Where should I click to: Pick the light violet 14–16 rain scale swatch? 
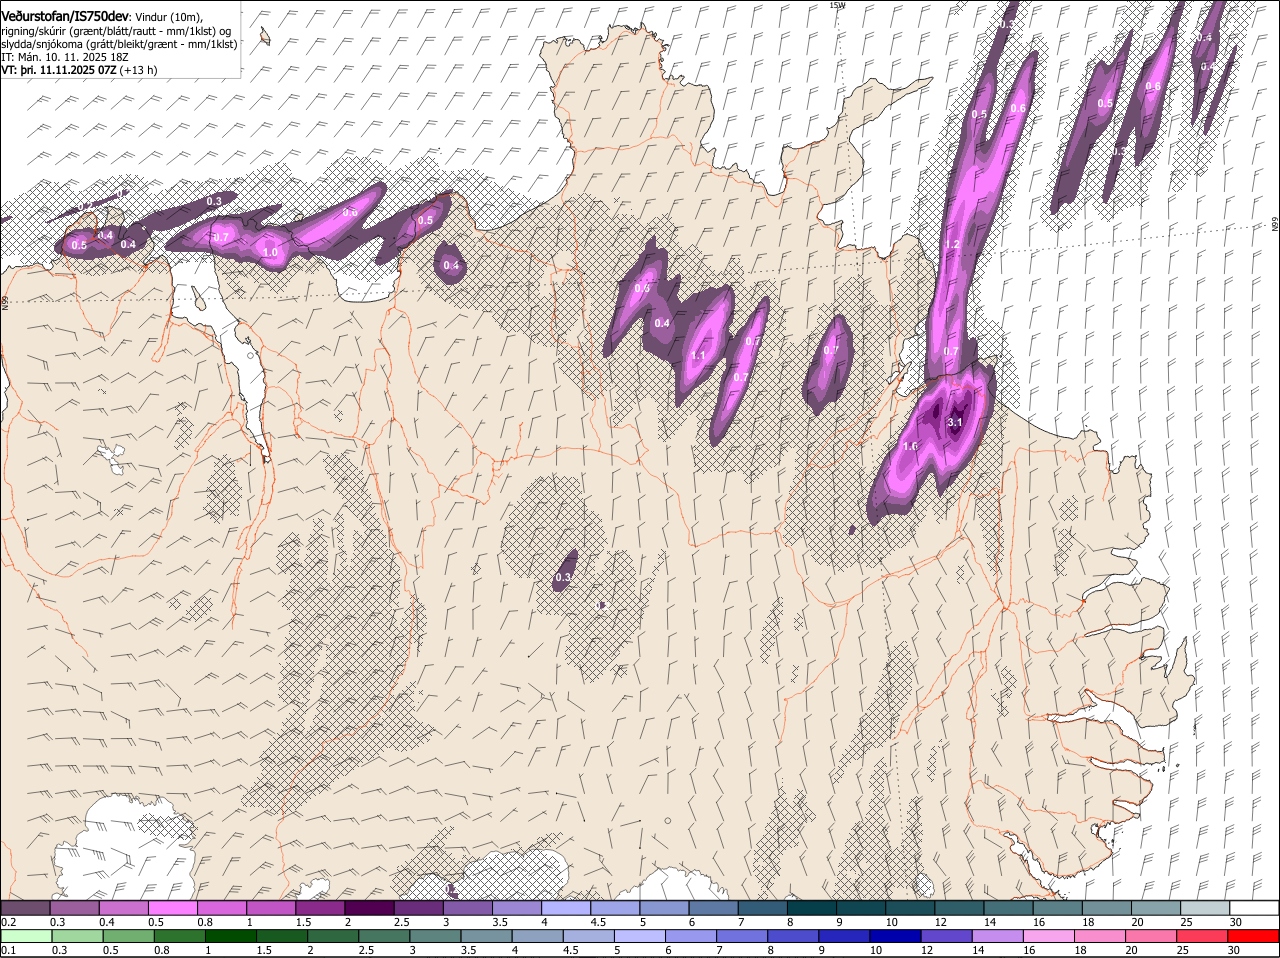pyautogui.click(x=997, y=936)
